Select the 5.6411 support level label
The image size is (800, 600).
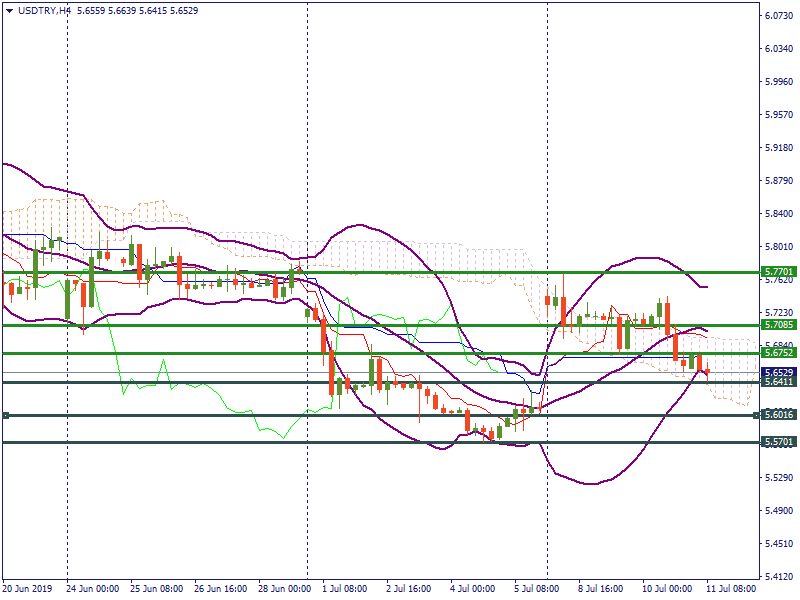(x=778, y=382)
